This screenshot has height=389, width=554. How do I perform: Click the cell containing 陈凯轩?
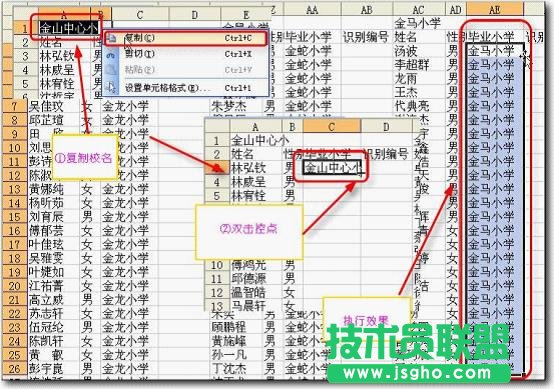click(x=53, y=341)
